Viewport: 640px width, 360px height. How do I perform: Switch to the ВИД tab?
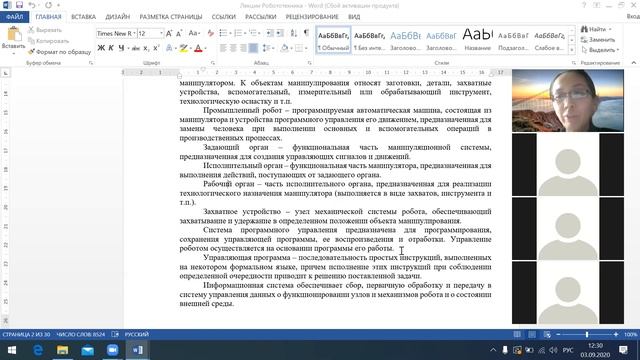click(x=354, y=17)
